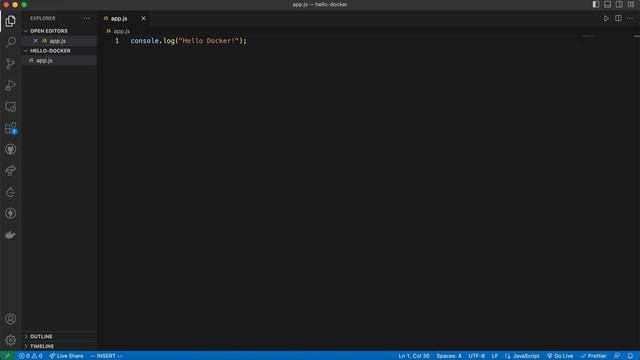Open Explorer Views and More Actions ellipsis
This screenshot has height=360, width=640.
(87, 18)
